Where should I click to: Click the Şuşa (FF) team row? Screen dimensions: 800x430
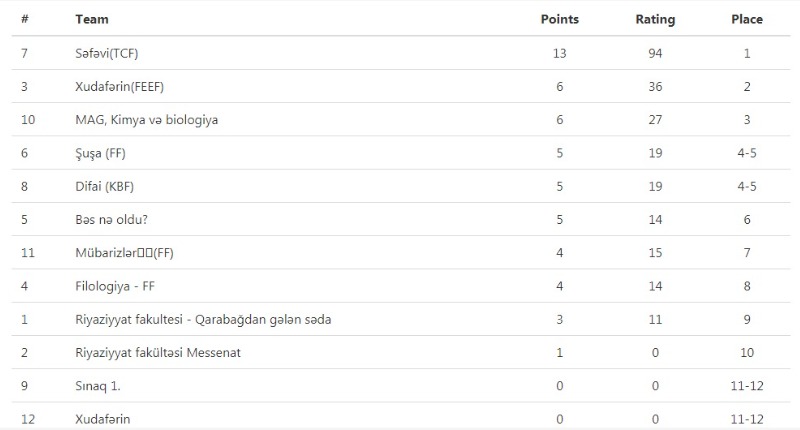coord(100,153)
